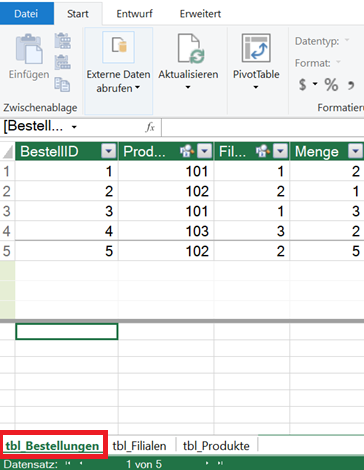364x470 pixels.
Task: Click BestellID cell with value 1
Action: (x=67, y=171)
